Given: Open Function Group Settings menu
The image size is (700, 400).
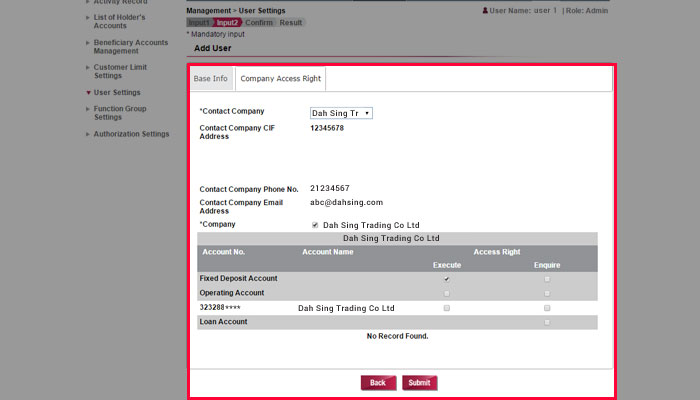Looking at the screenshot, I should [x=120, y=113].
